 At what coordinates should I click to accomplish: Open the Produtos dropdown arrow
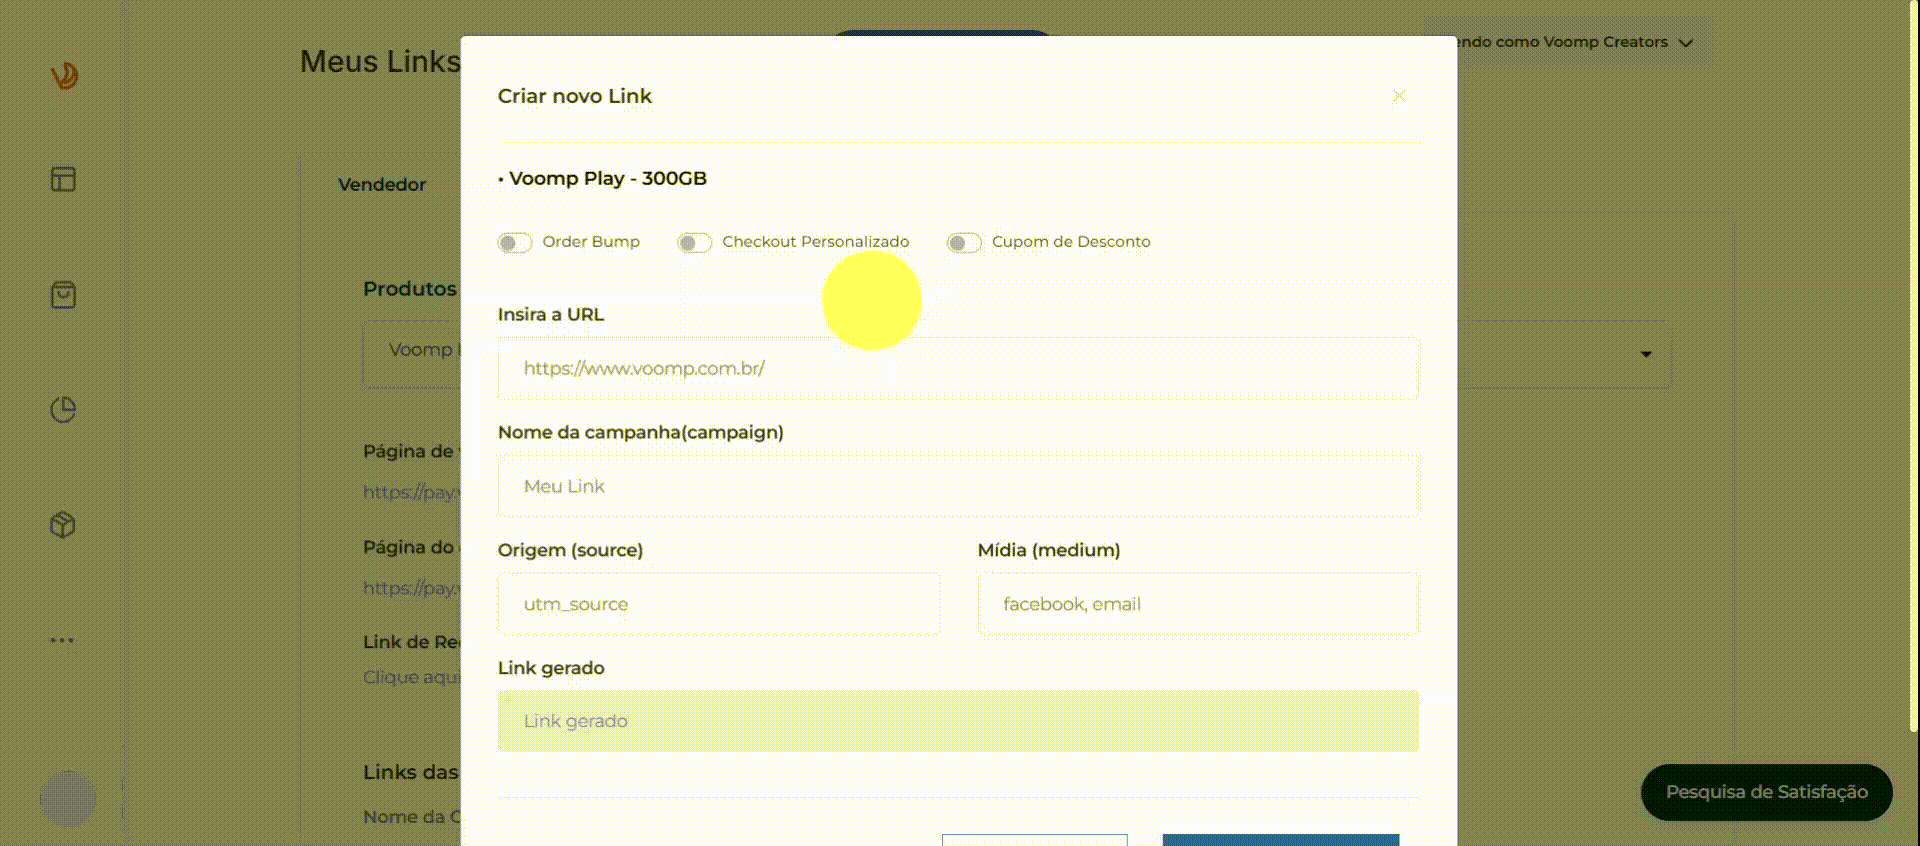point(1646,354)
